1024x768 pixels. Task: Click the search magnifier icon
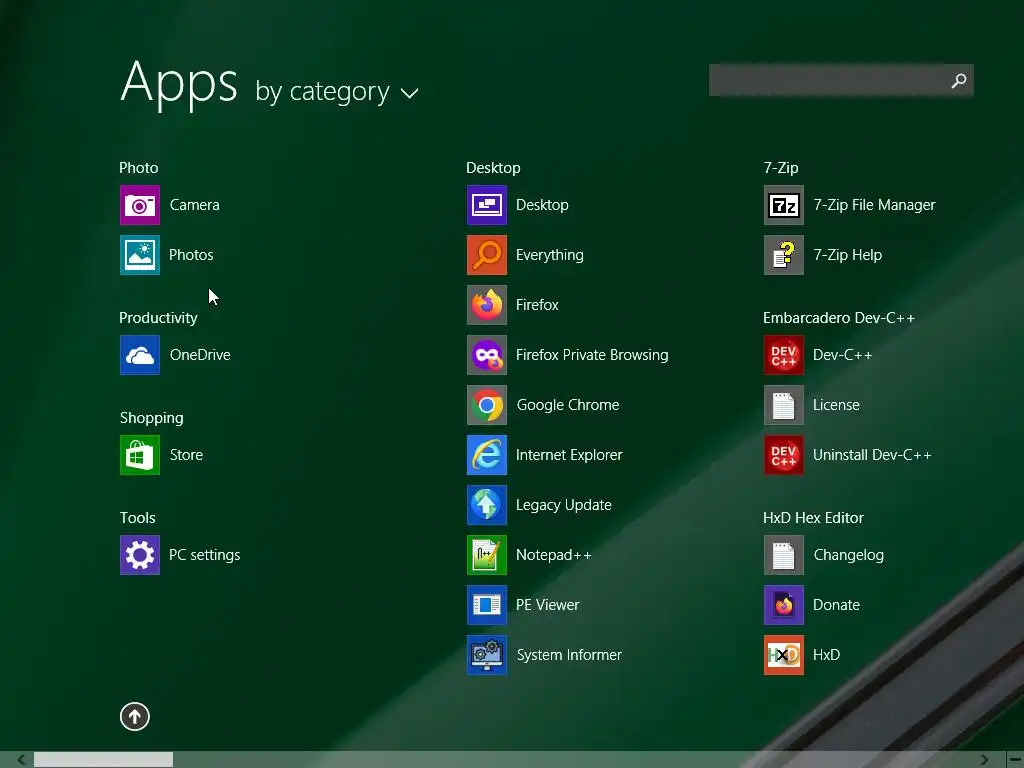click(959, 80)
